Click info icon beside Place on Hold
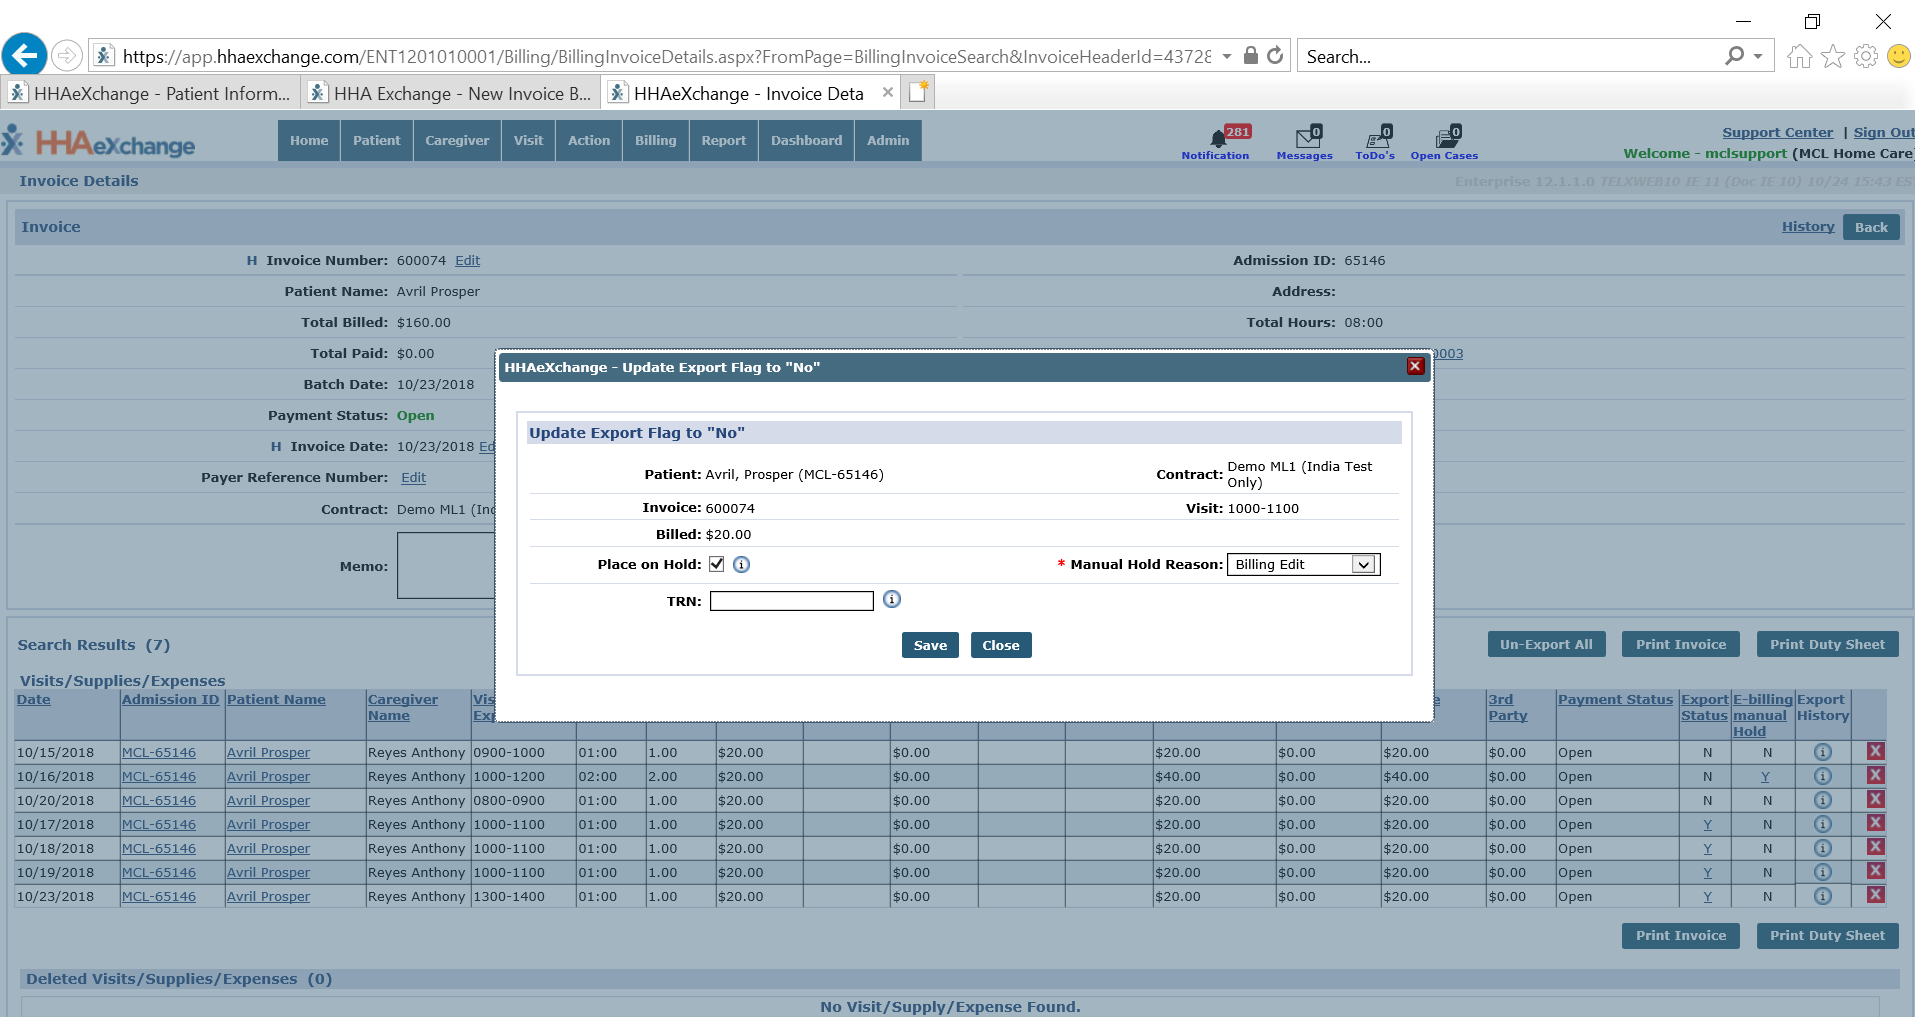Viewport: 1915px width, 1017px height. (x=741, y=565)
